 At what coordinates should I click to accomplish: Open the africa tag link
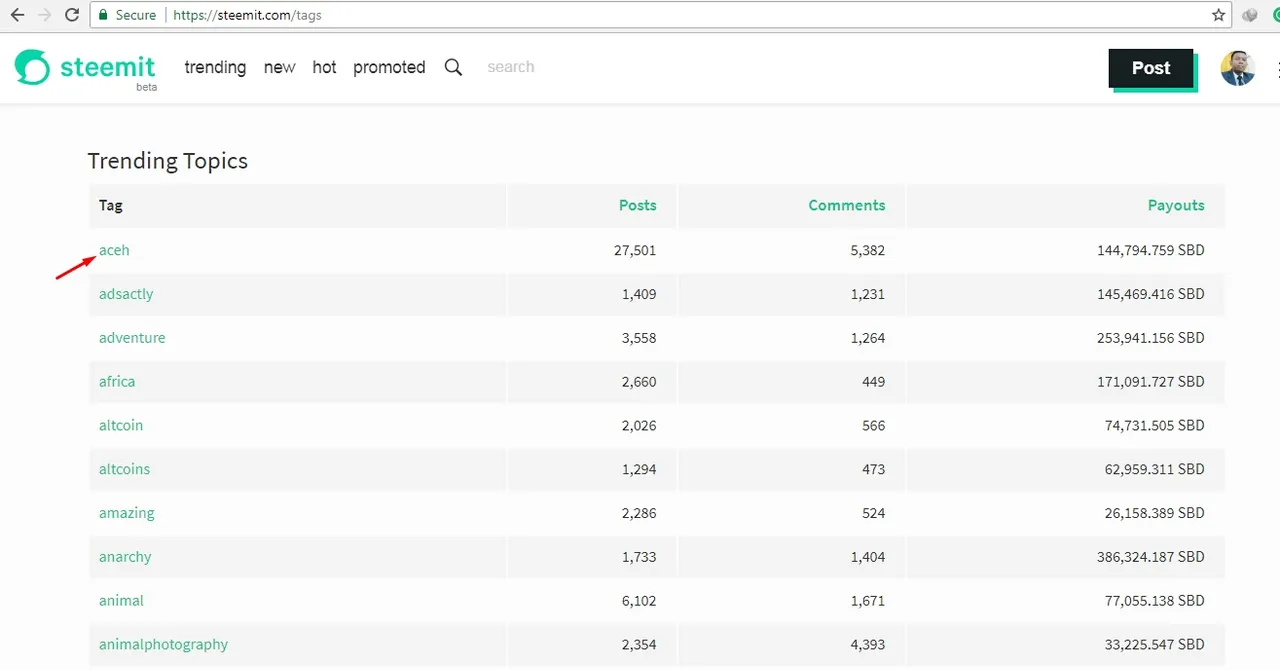coord(117,381)
